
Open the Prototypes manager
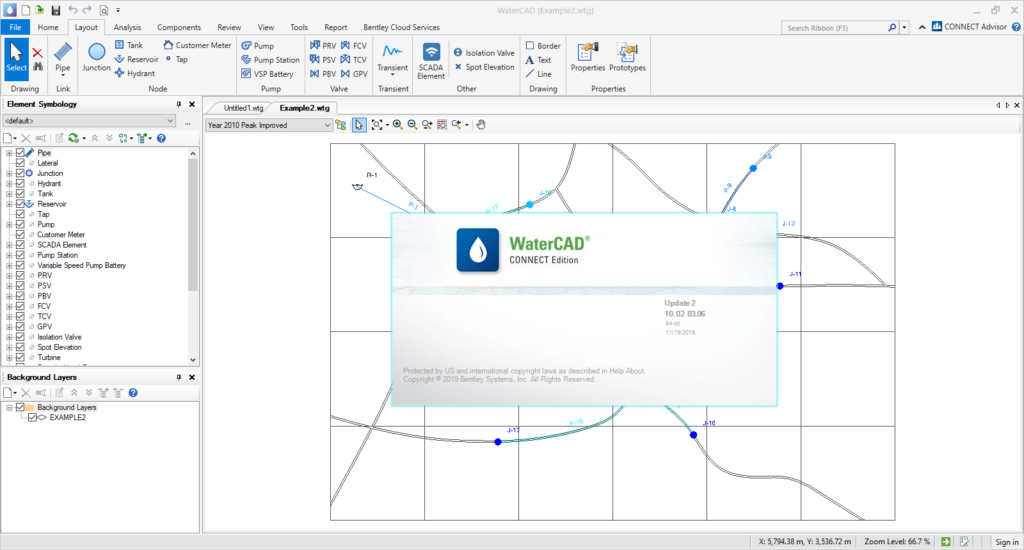(627, 57)
